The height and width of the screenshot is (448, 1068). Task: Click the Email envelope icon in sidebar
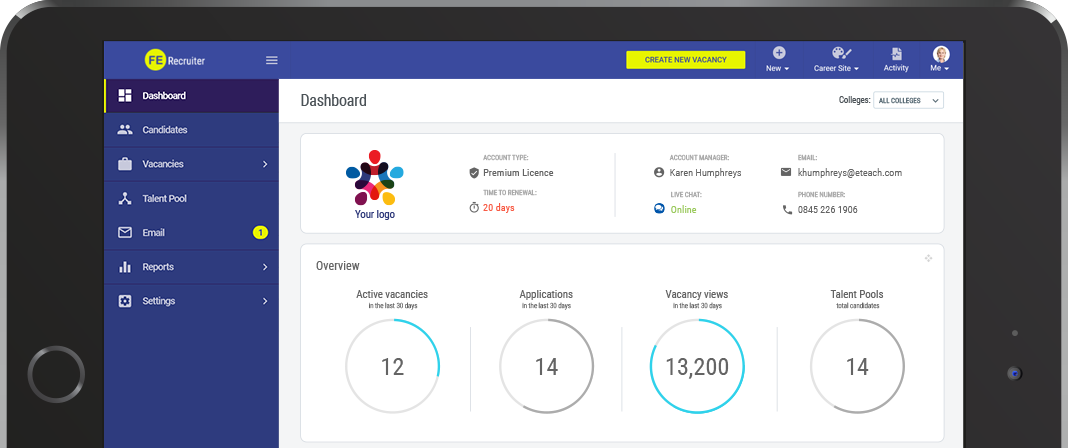click(125, 232)
